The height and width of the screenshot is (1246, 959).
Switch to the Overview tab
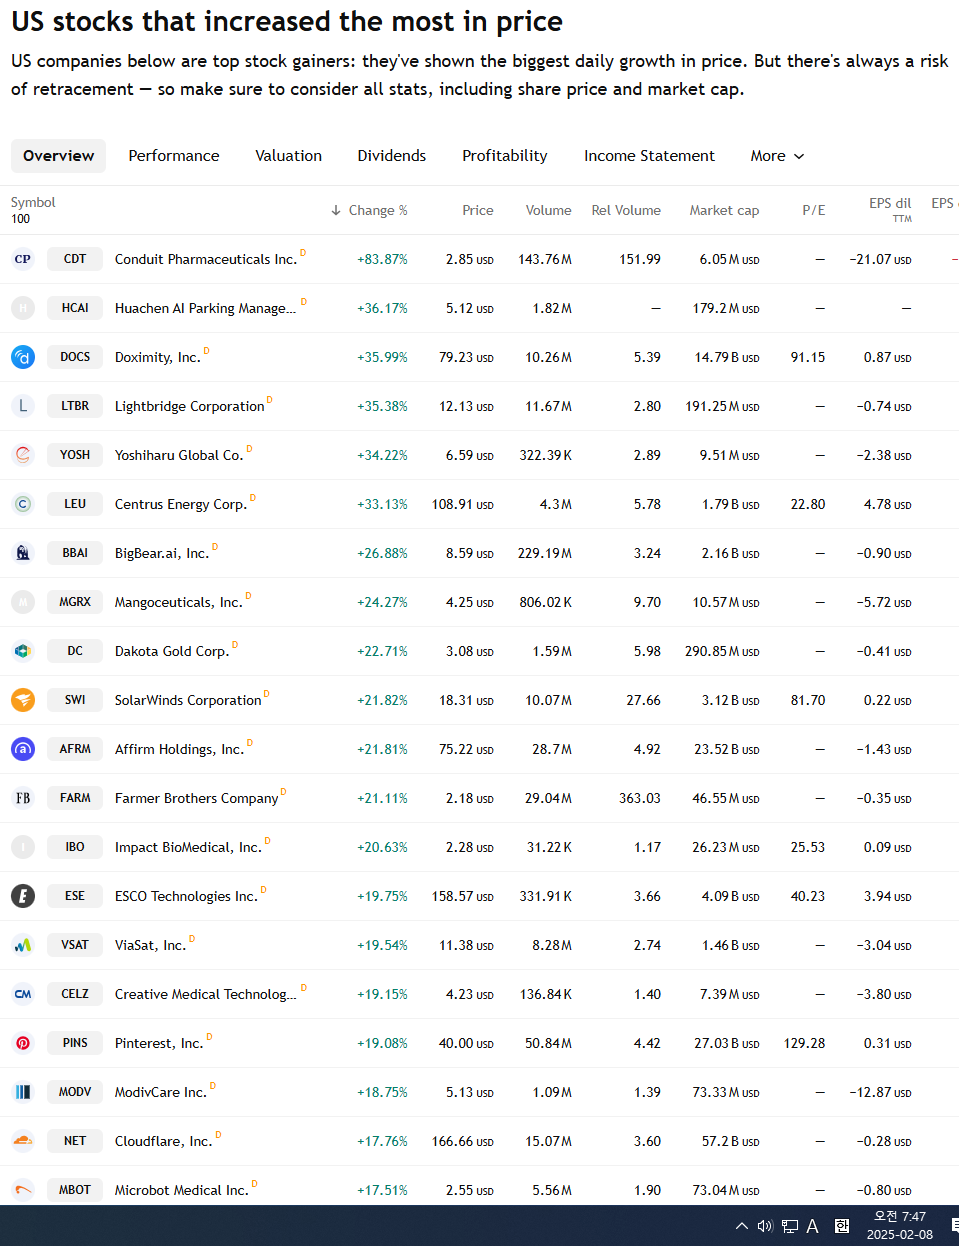pos(58,156)
